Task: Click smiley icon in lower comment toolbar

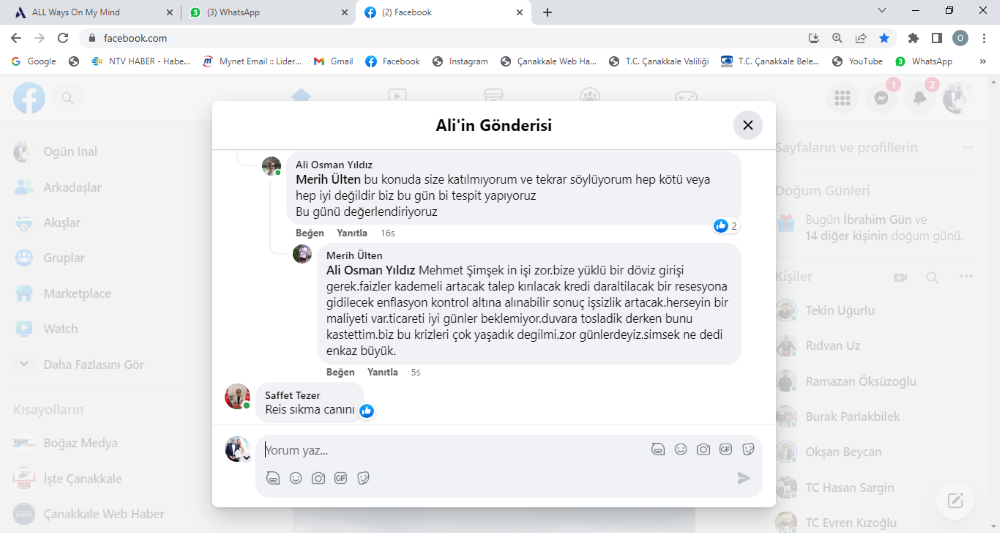Action: click(295, 478)
